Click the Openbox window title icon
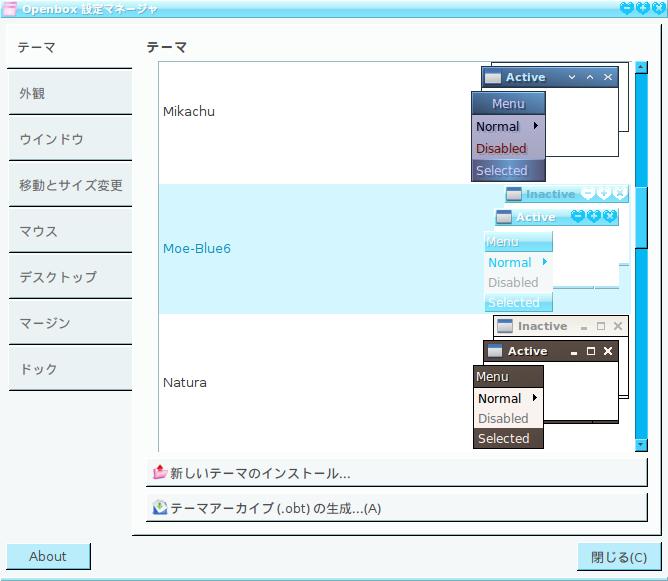668x581 pixels. 10,9
